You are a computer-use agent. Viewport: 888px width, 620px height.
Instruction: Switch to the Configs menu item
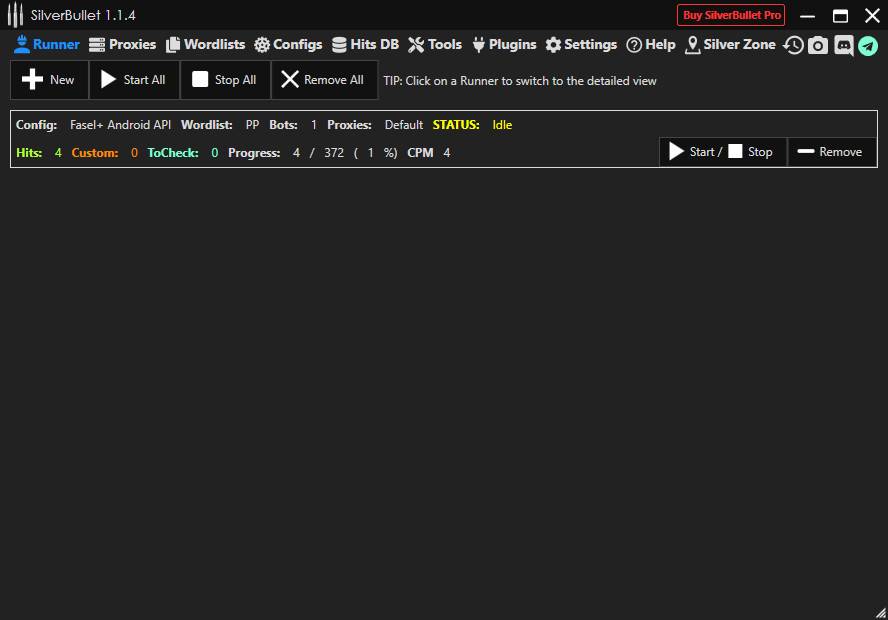288,44
